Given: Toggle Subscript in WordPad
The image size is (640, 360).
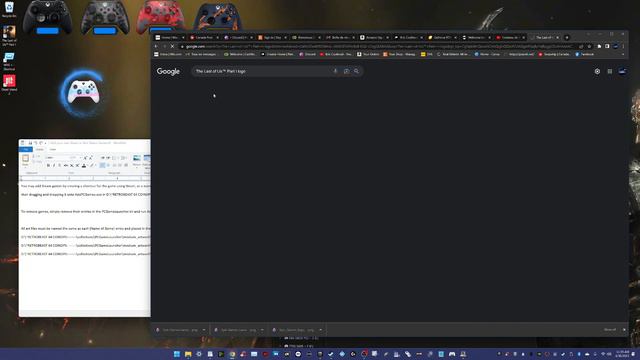Looking at the screenshot, I should pos(71,165).
